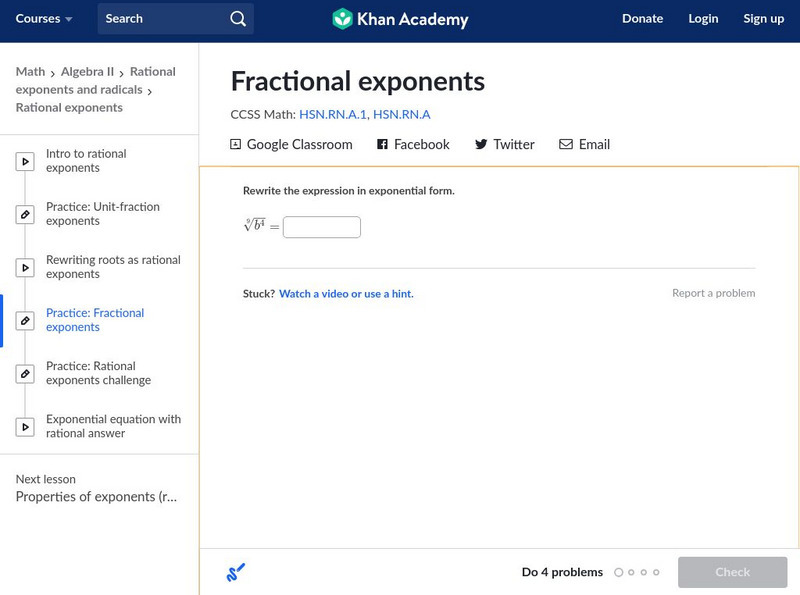Open the Donate page
Viewport: 800px width, 595px height.
point(642,19)
